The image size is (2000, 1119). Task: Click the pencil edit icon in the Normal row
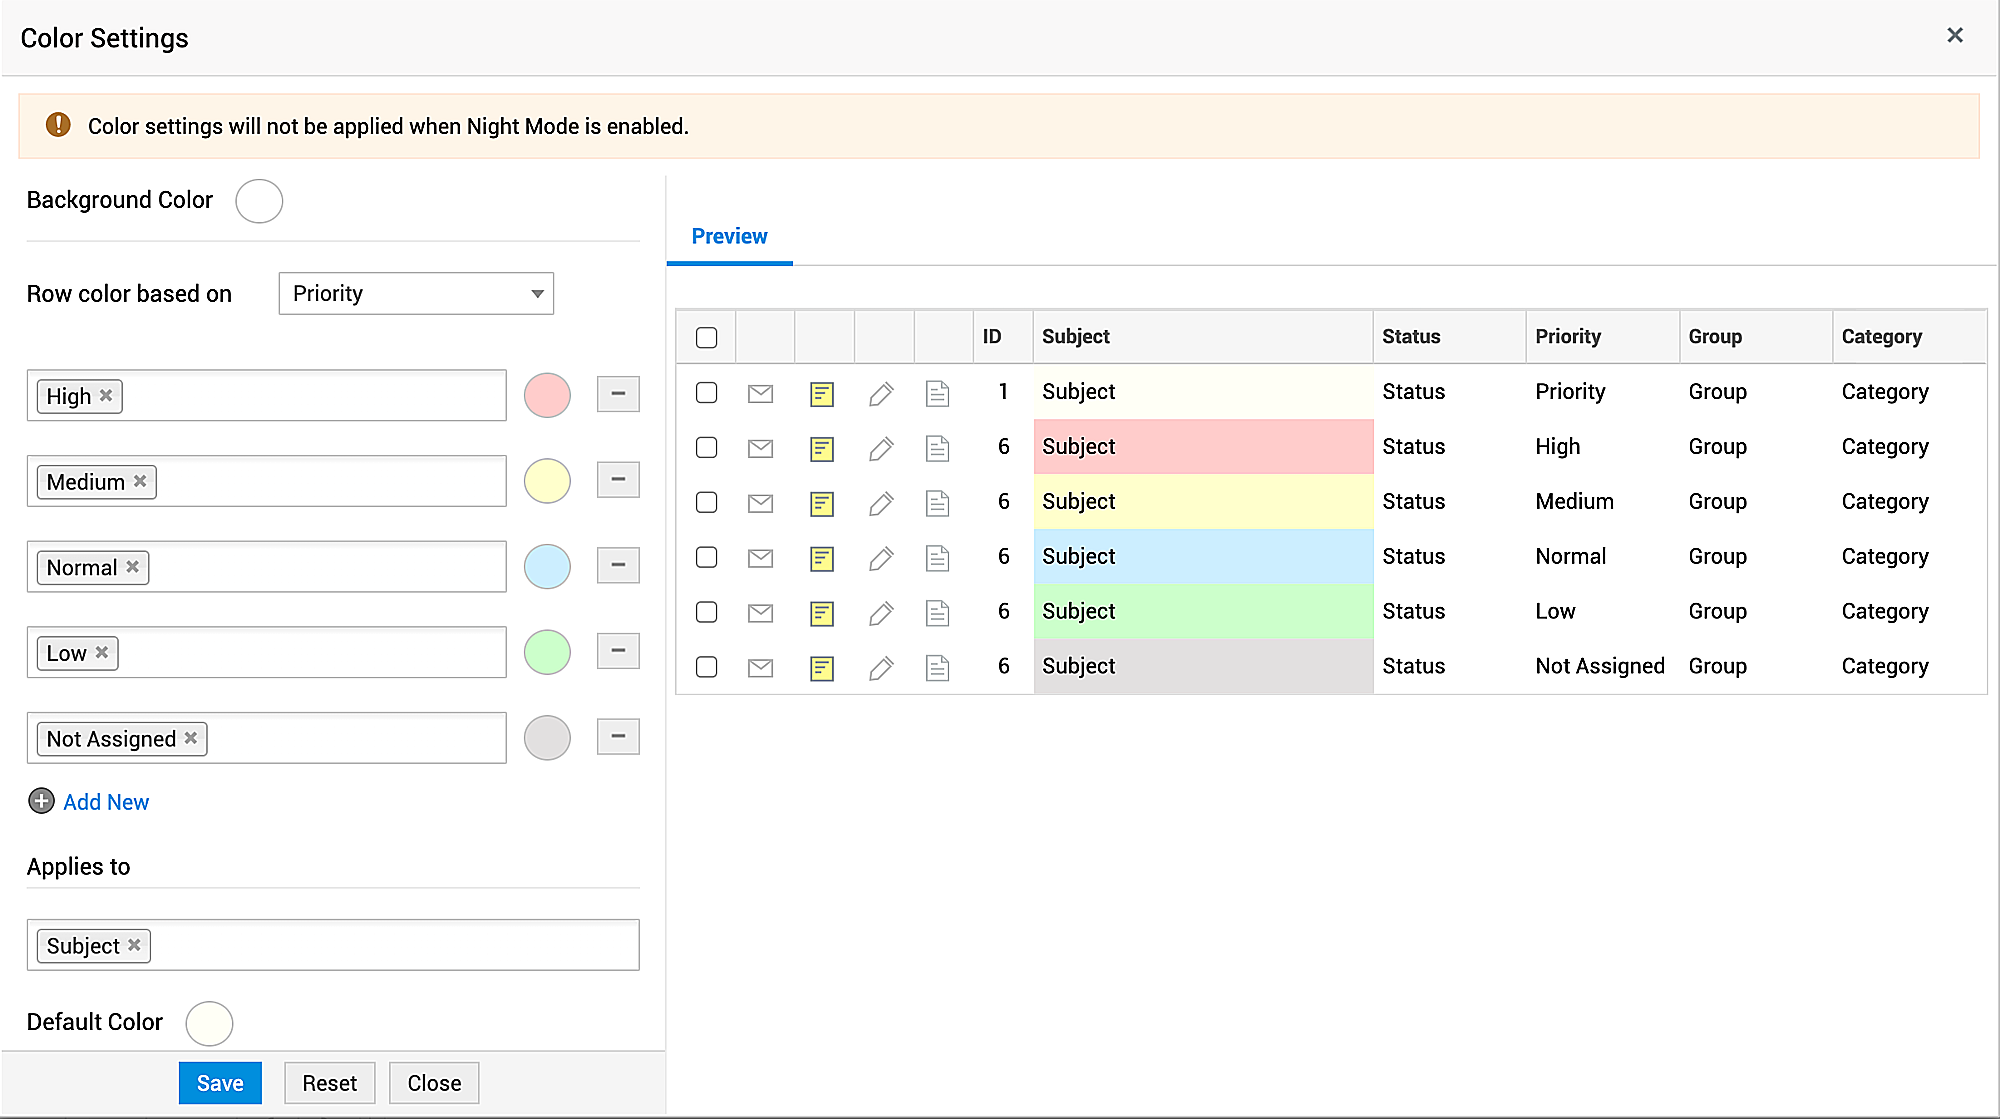(880, 558)
